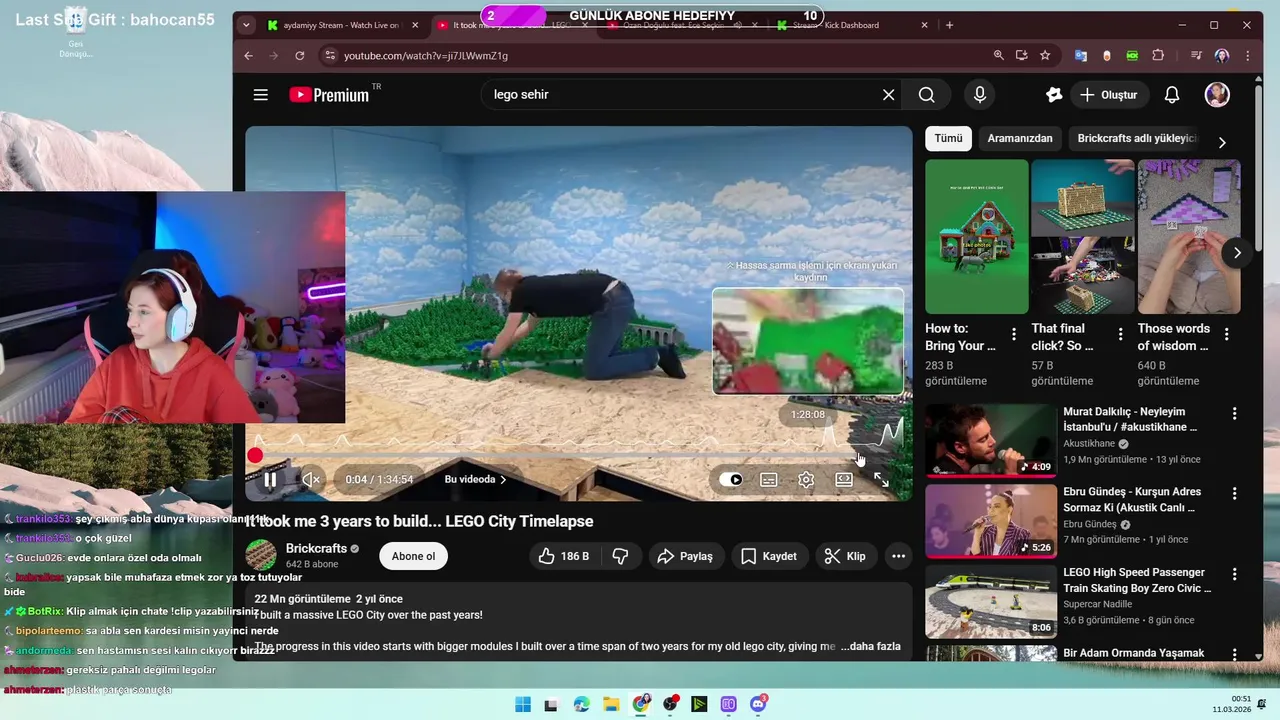Open File Explorer from the taskbar
Image resolution: width=1280 pixels, height=720 pixels.
pos(611,704)
